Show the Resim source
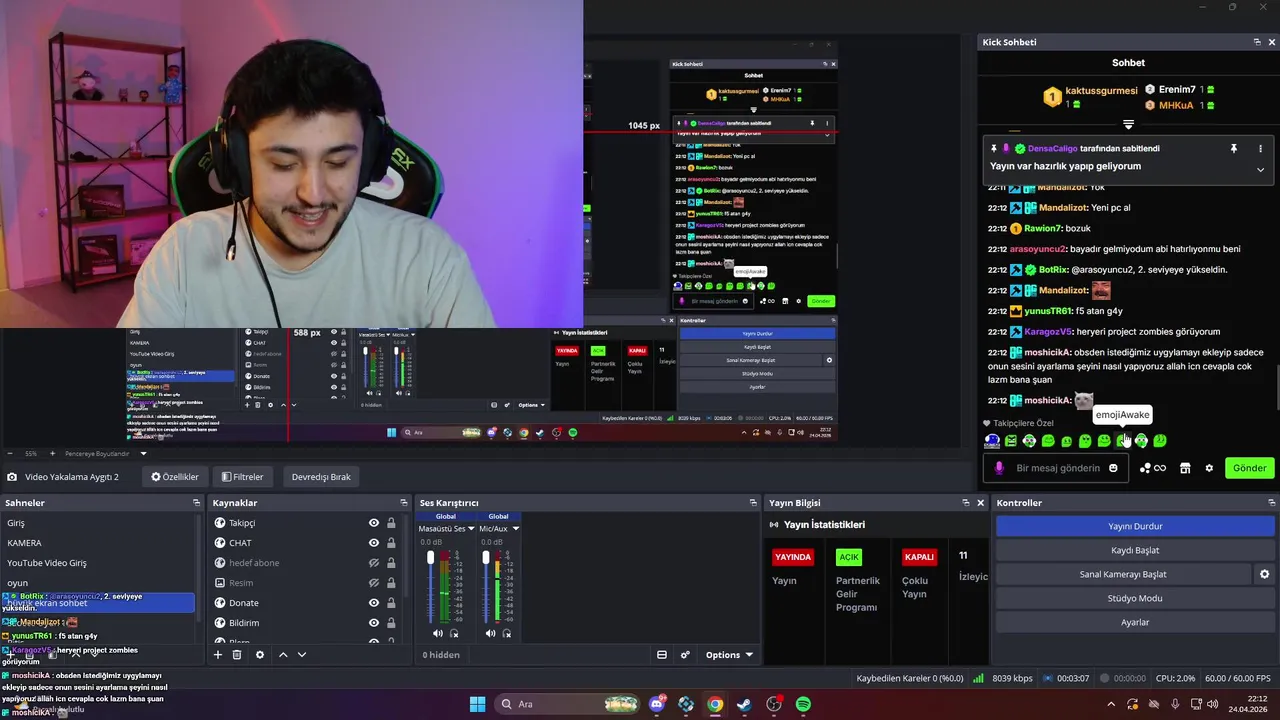Image resolution: width=1280 pixels, height=720 pixels. [374, 583]
